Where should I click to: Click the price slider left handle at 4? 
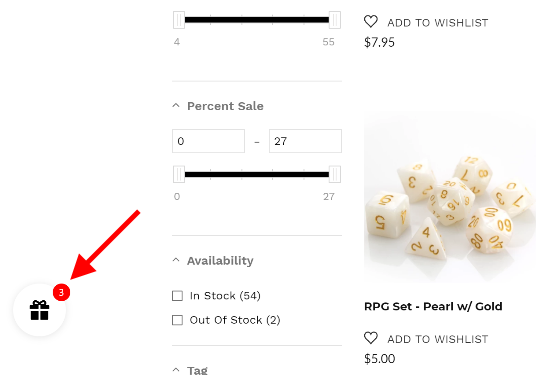[x=179, y=20]
